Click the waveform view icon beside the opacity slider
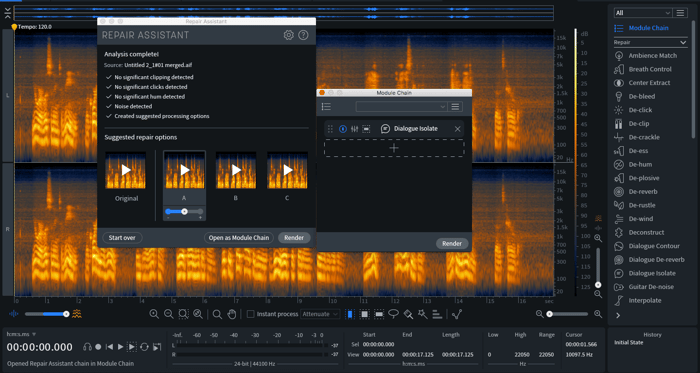The image size is (700, 373). pos(14,314)
